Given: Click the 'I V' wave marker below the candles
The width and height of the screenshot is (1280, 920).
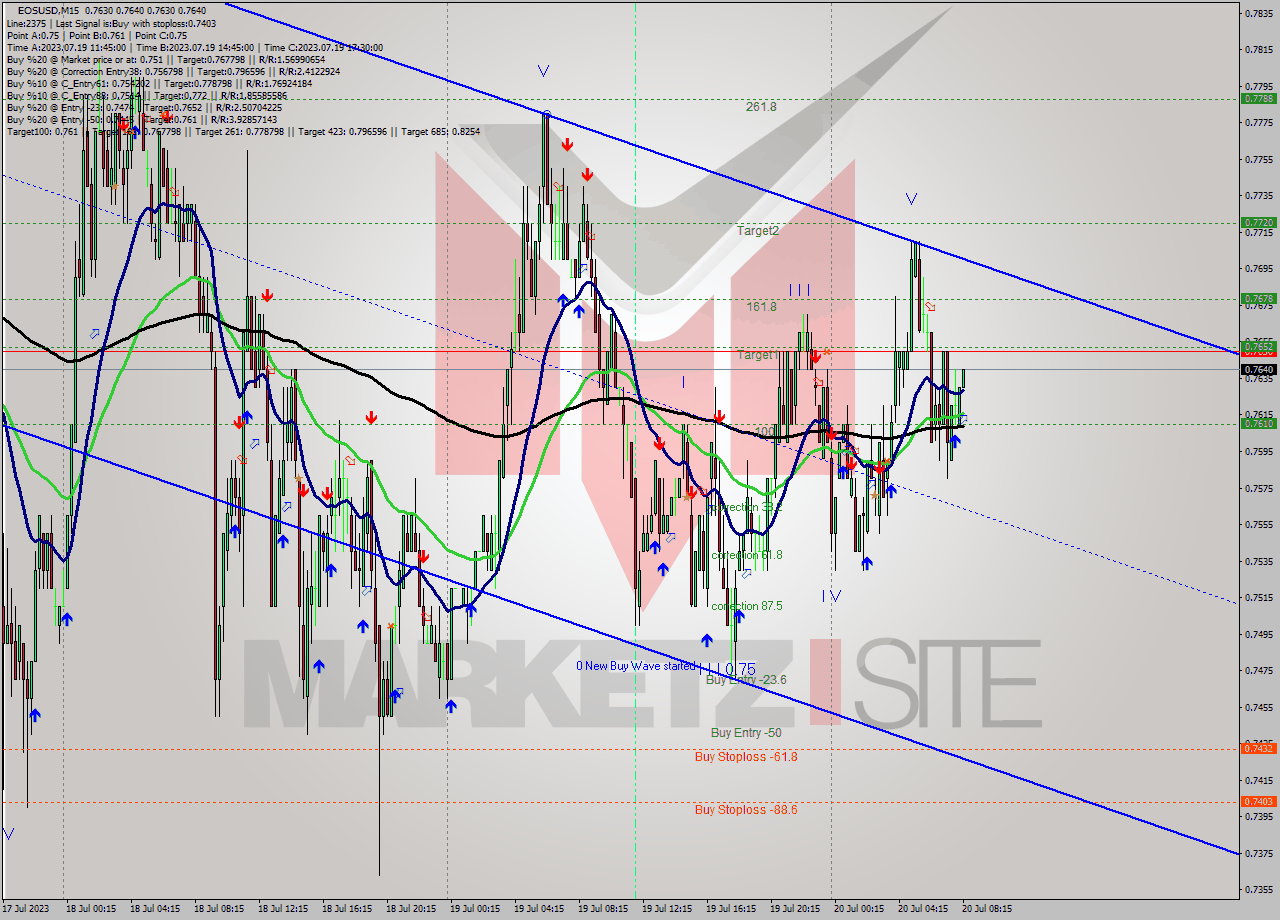Looking at the screenshot, I should pyautogui.click(x=832, y=596).
